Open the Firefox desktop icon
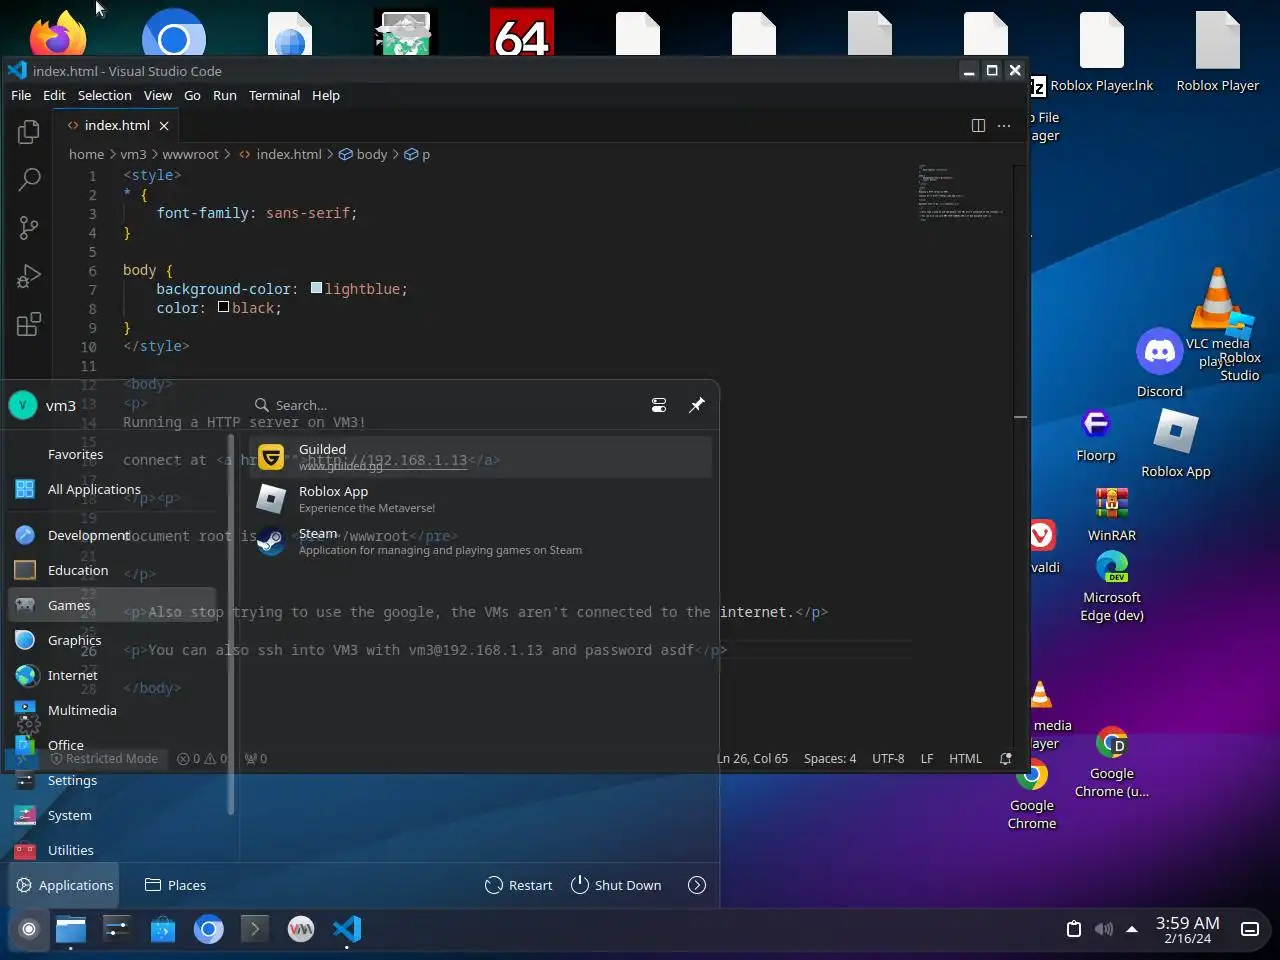The image size is (1280, 960). coord(58,32)
